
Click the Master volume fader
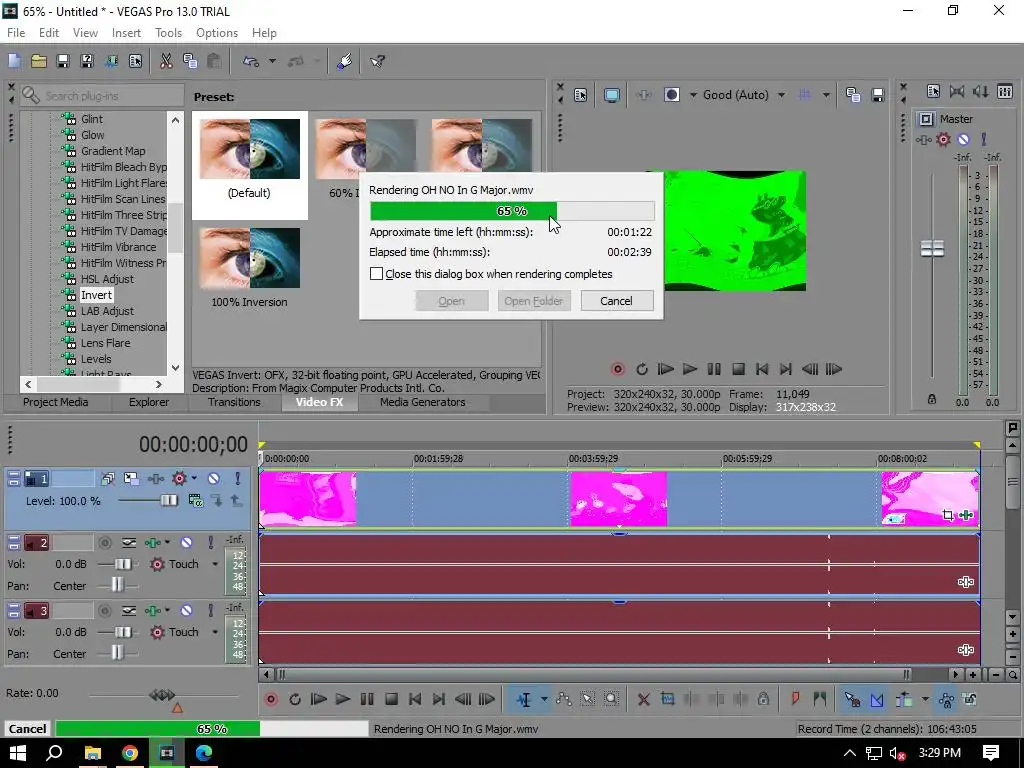[x=932, y=248]
